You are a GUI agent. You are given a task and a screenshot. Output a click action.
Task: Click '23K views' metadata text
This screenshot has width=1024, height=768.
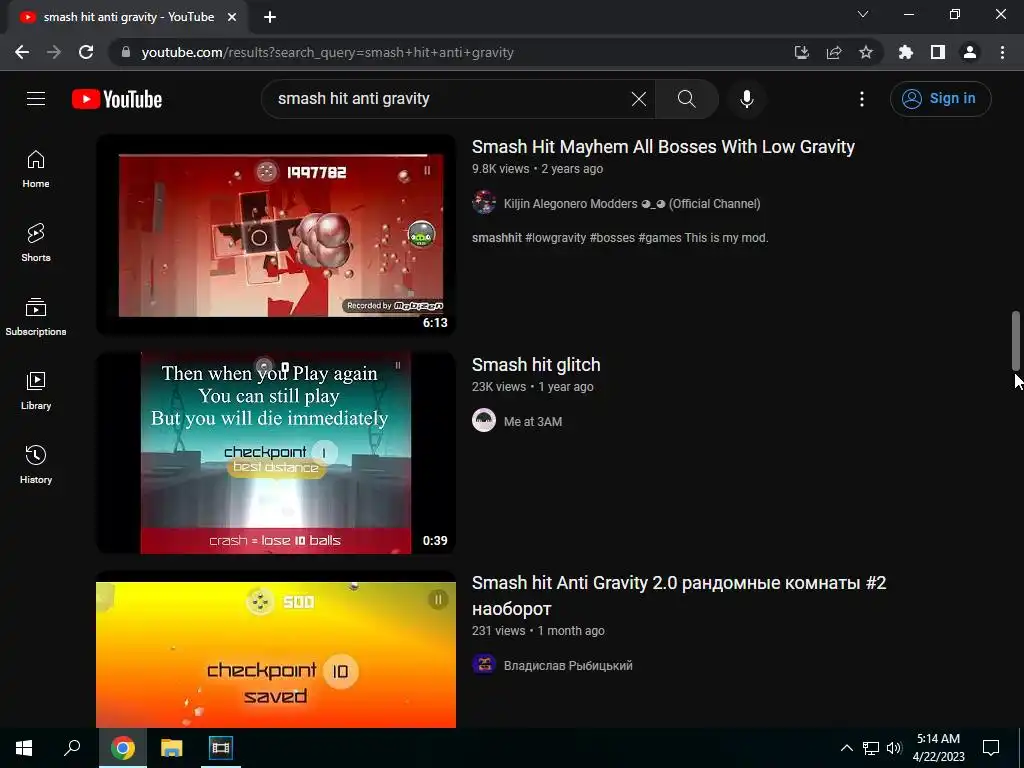[499, 387]
